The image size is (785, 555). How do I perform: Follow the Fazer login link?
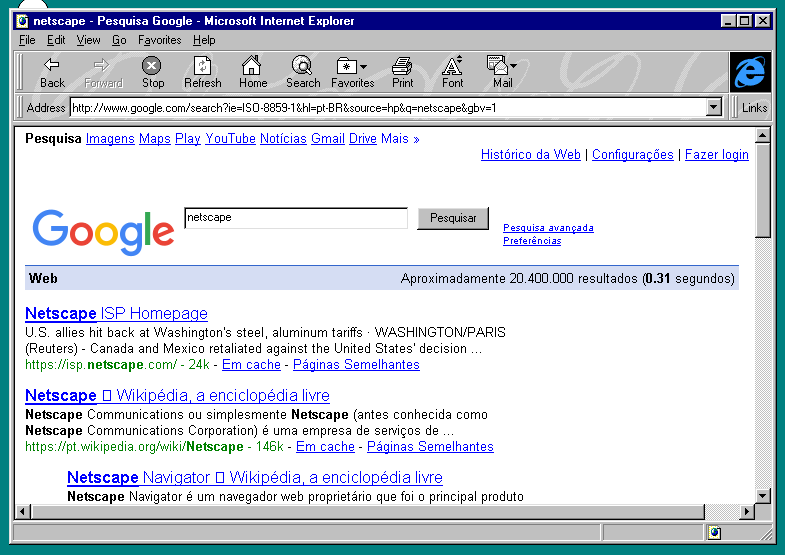click(x=716, y=155)
